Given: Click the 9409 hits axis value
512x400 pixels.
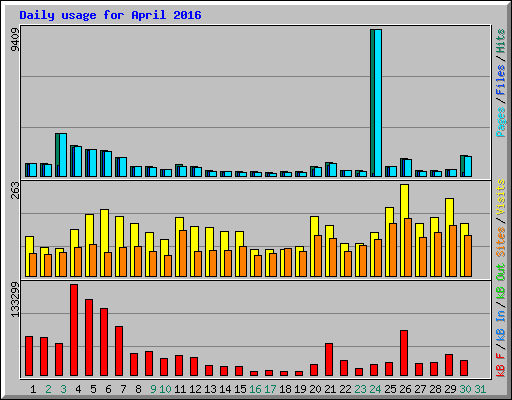Looking at the screenshot, I should click(x=15, y=40).
